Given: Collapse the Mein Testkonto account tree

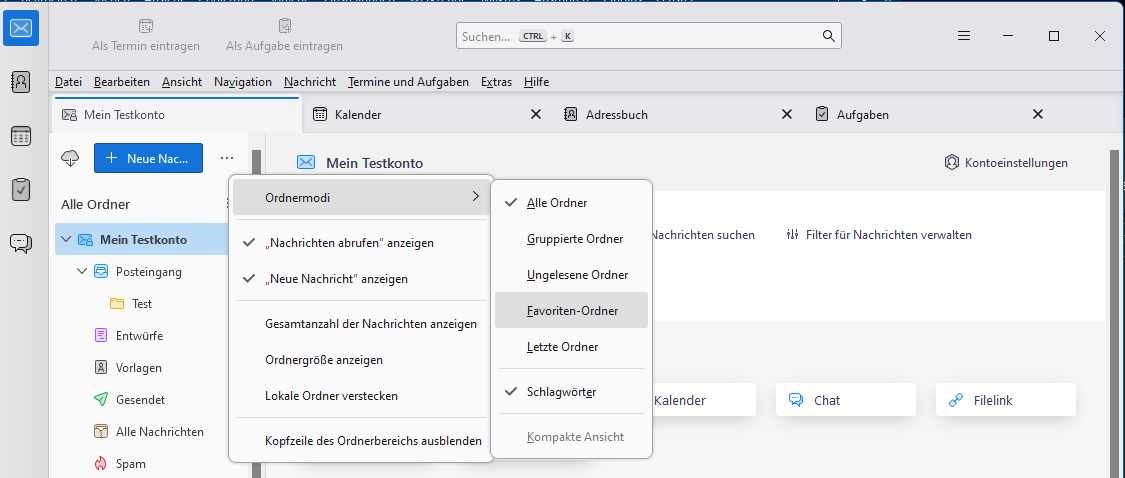Looking at the screenshot, I should point(66,240).
